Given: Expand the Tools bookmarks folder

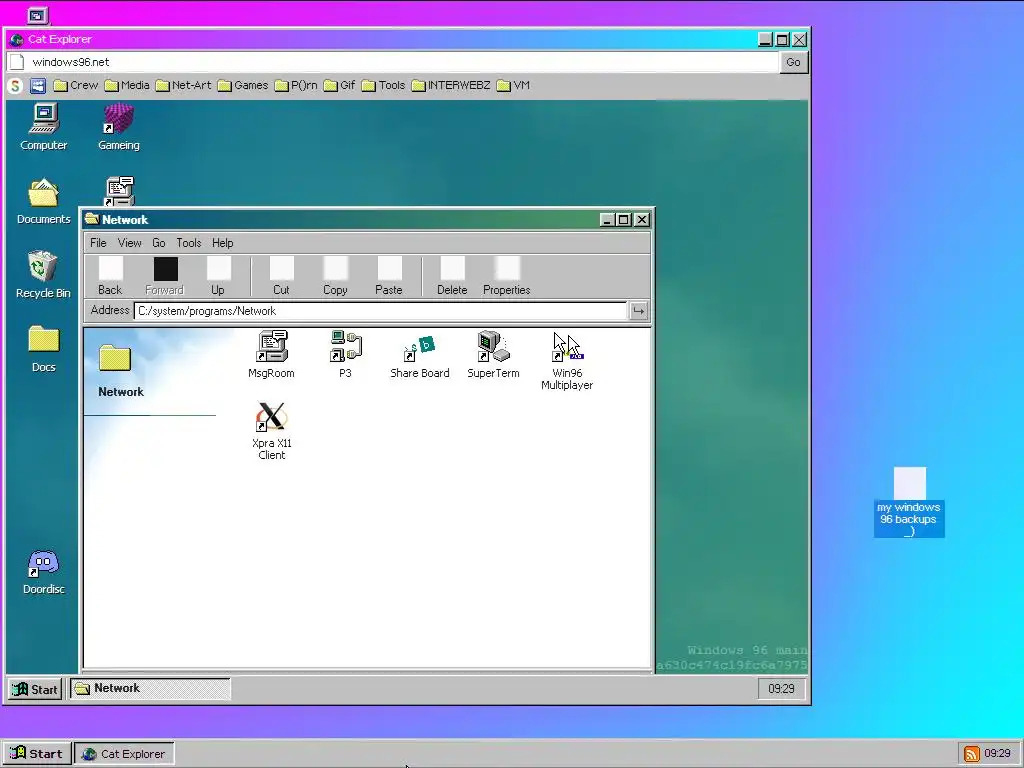Looking at the screenshot, I should tap(383, 86).
